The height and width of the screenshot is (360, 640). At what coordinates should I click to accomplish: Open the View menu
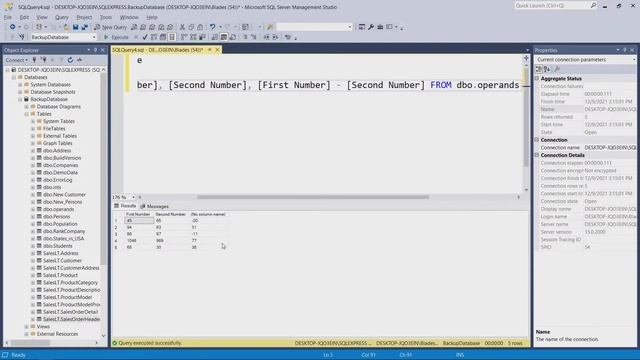coord(42,17)
